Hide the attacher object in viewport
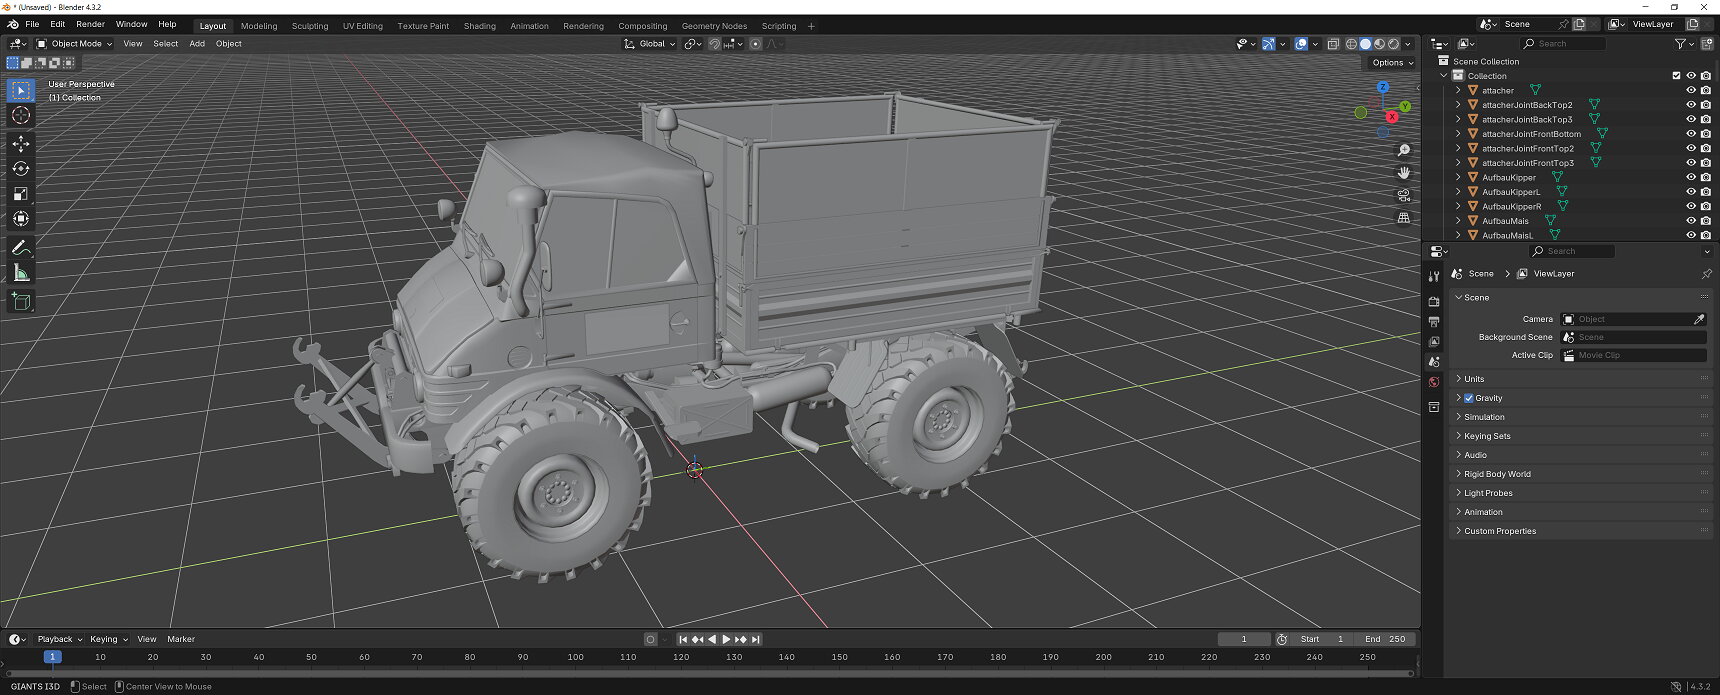1720x695 pixels. click(1691, 90)
